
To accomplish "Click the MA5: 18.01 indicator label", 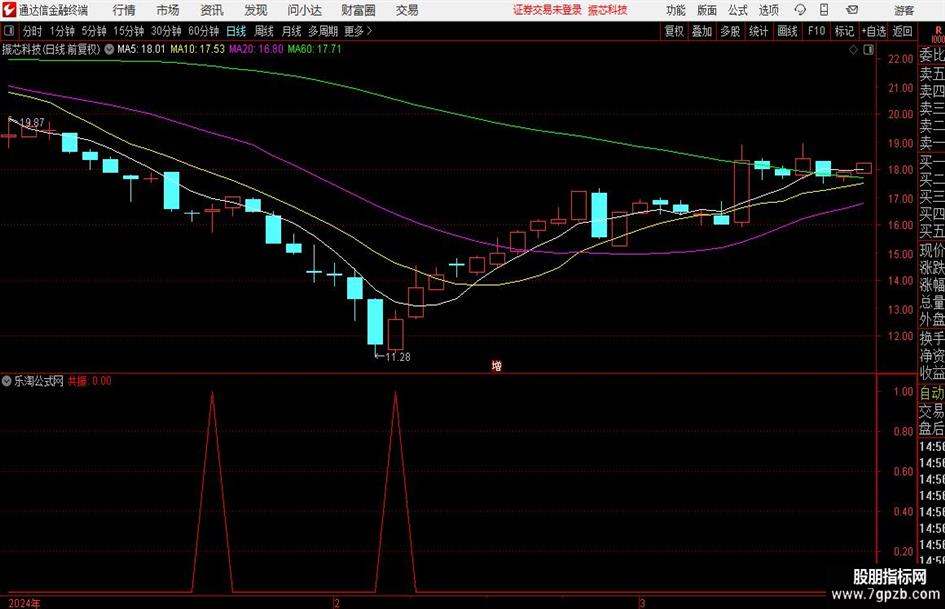I will [140, 49].
